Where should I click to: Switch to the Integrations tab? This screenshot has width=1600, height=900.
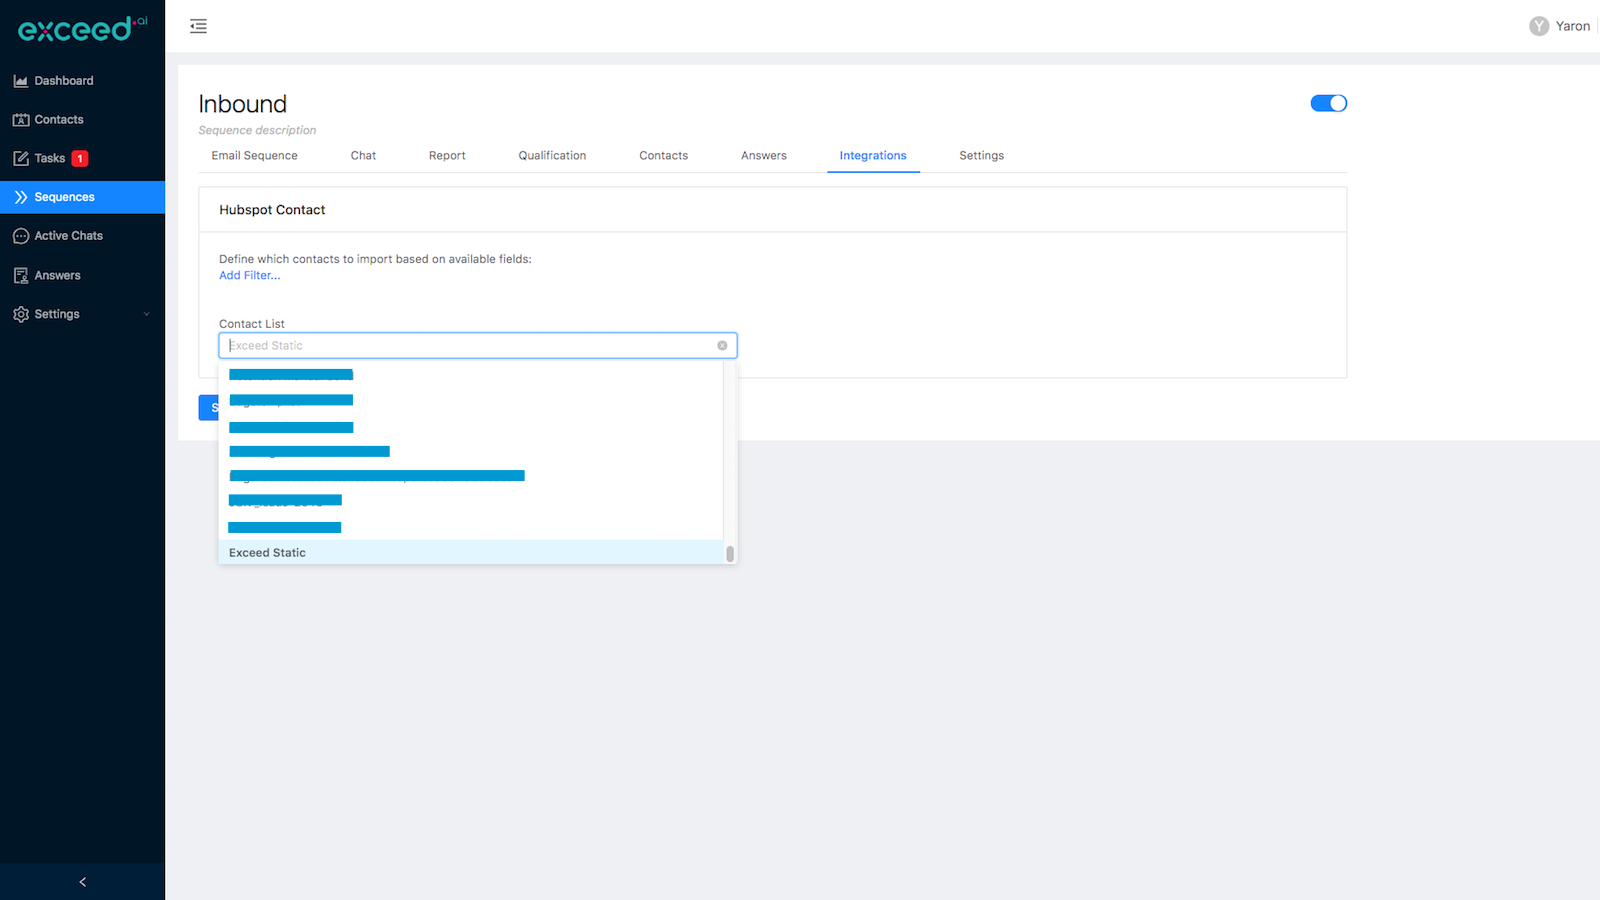pos(873,155)
